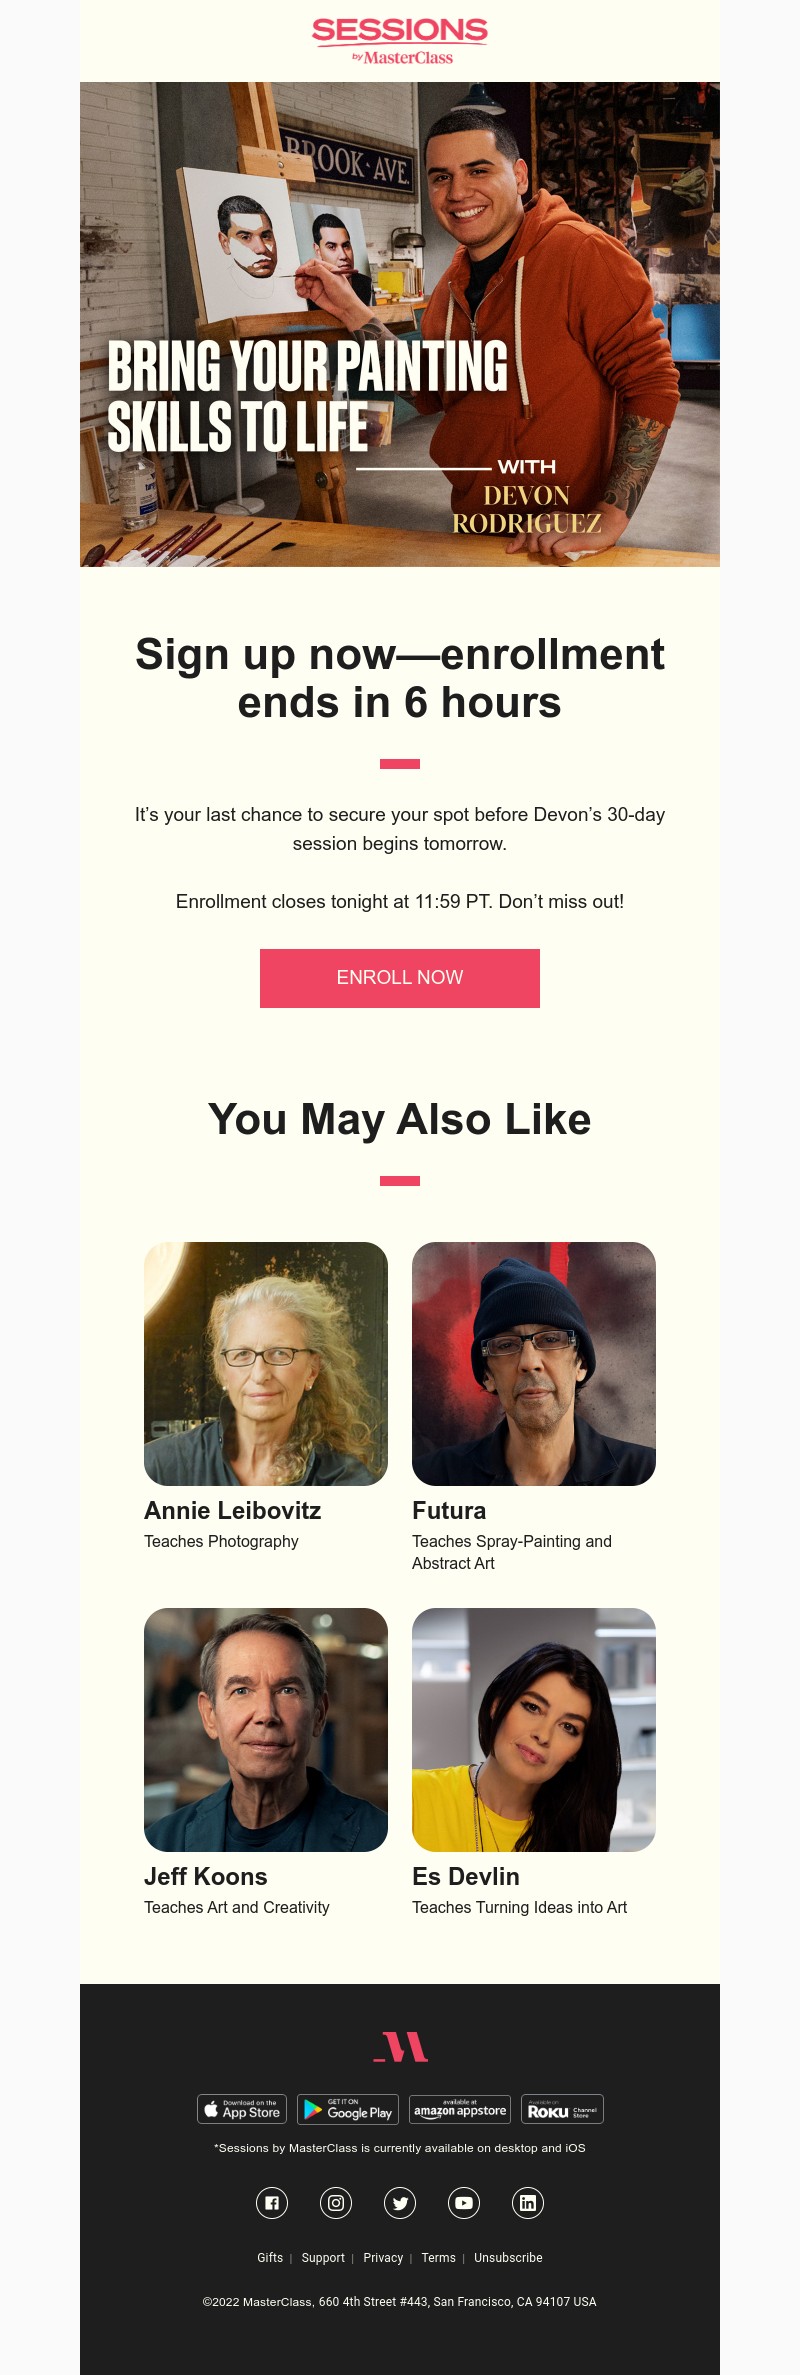Click the LinkedIn icon
Image resolution: width=800 pixels, height=2375 pixels.
point(528,2203)
